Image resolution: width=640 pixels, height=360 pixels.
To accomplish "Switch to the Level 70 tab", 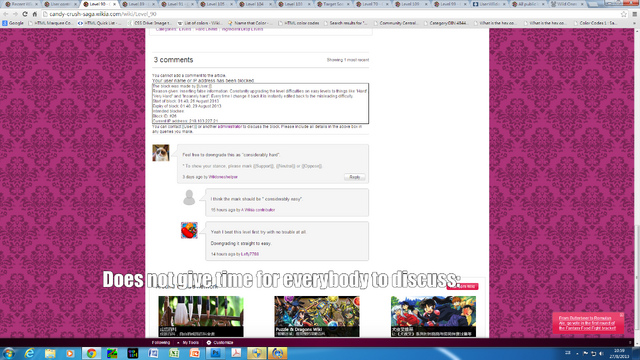I will tap(371, 4).
